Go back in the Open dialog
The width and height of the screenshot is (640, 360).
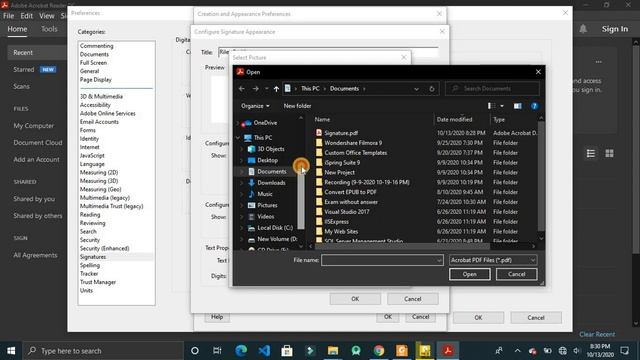click(242, 89)
